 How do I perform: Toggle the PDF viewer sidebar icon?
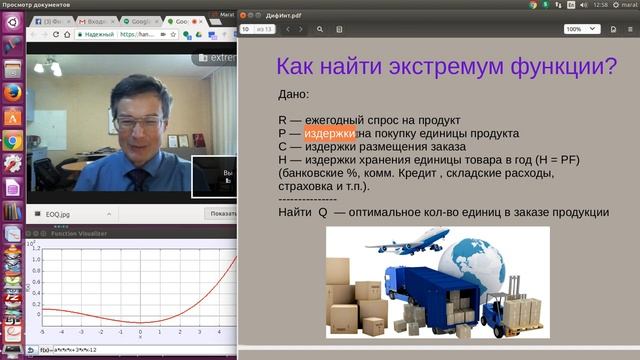click(339, 29)
